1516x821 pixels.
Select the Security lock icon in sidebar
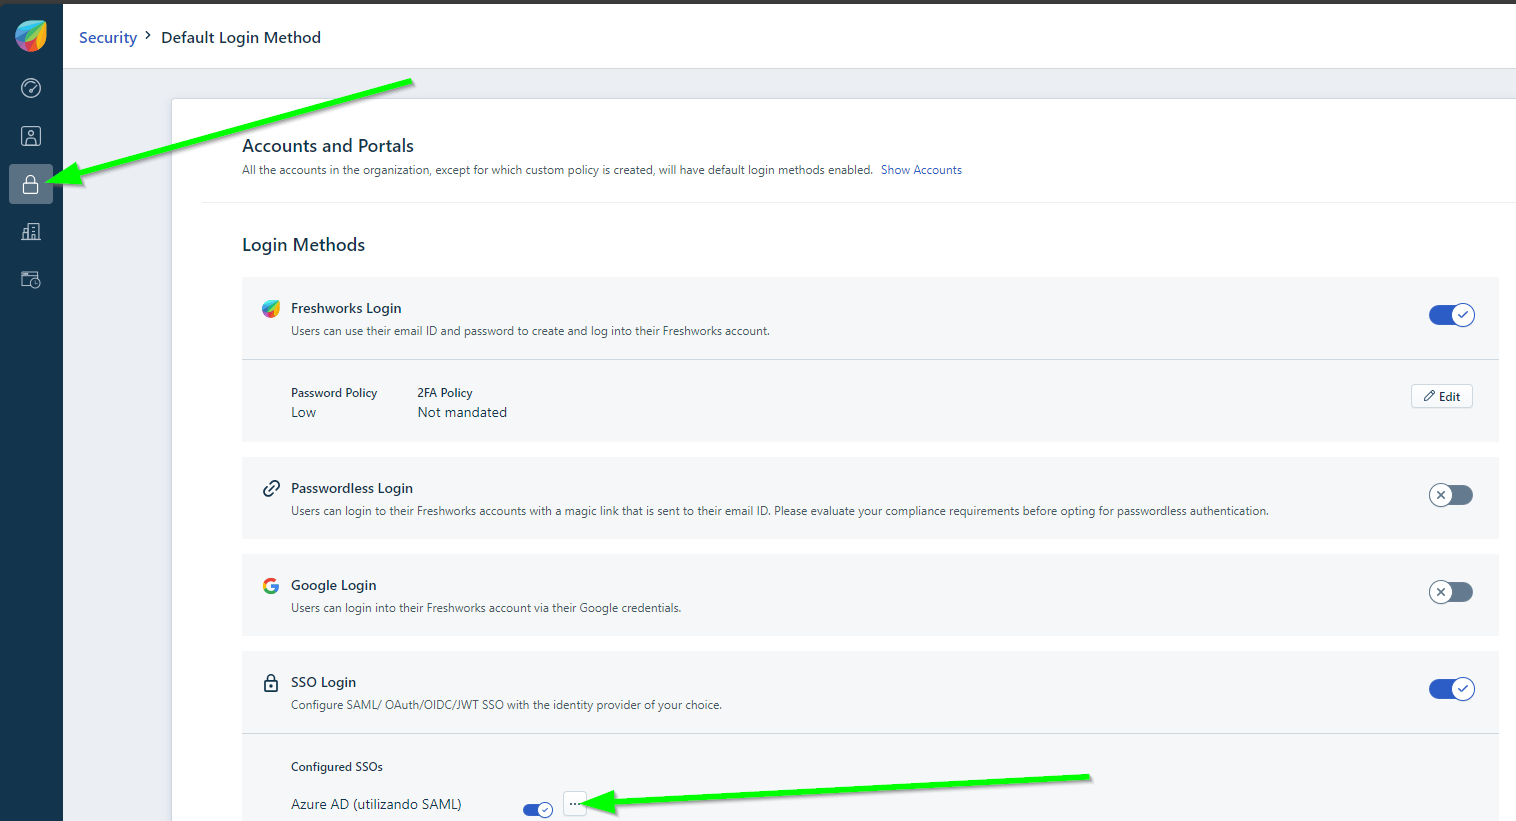(31, 184)
